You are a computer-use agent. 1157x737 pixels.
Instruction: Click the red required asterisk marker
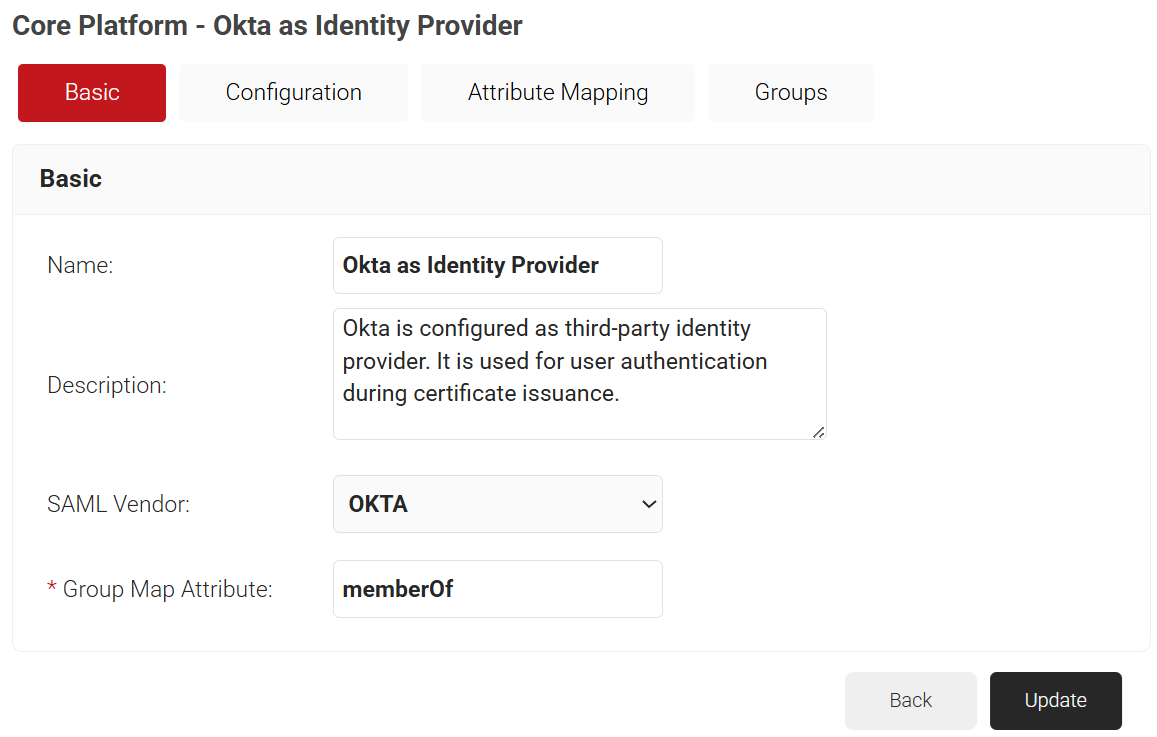click(52, 589)
